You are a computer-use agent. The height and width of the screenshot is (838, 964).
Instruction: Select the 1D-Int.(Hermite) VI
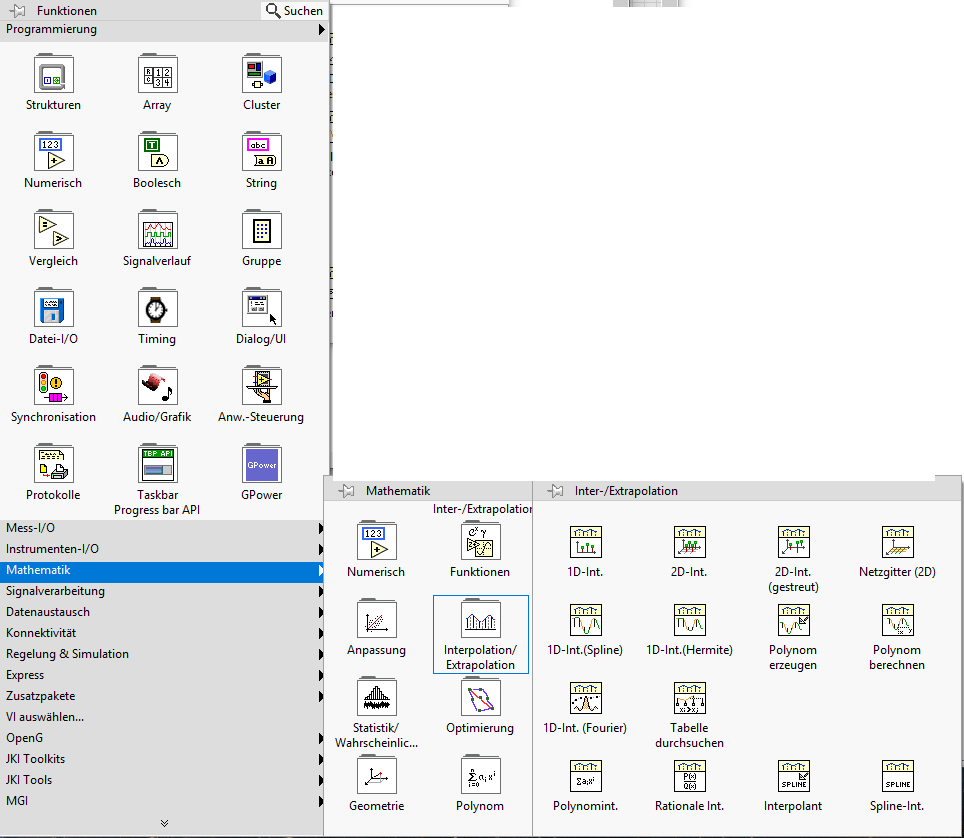689,620
